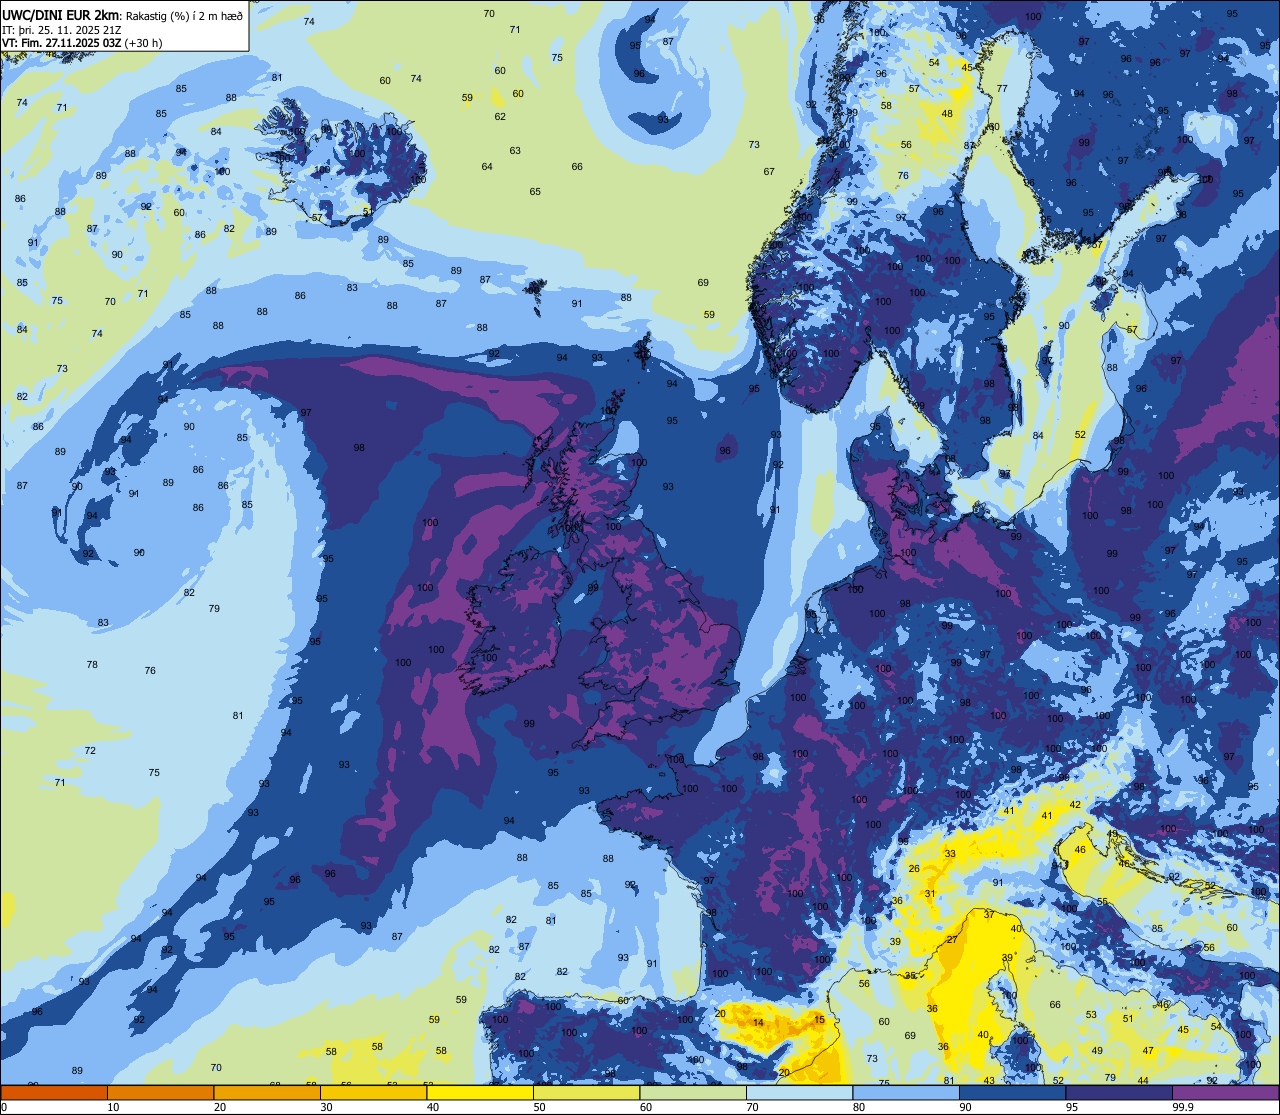Click the 20–30 legend color segment
1280x1115 pixels.
(x=267, y=1092)
